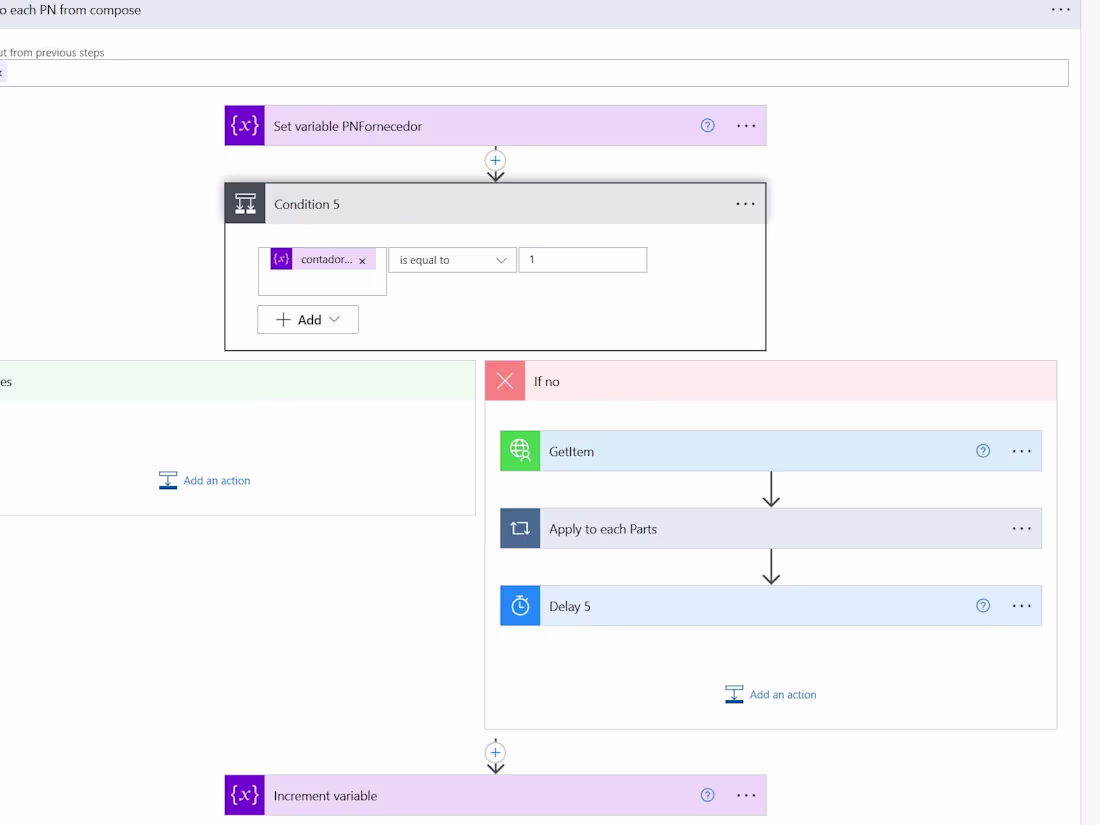This screenshot has width=1100, height=825.
Task: Open help for the Delay 5 action
Action: pos(982,605)
